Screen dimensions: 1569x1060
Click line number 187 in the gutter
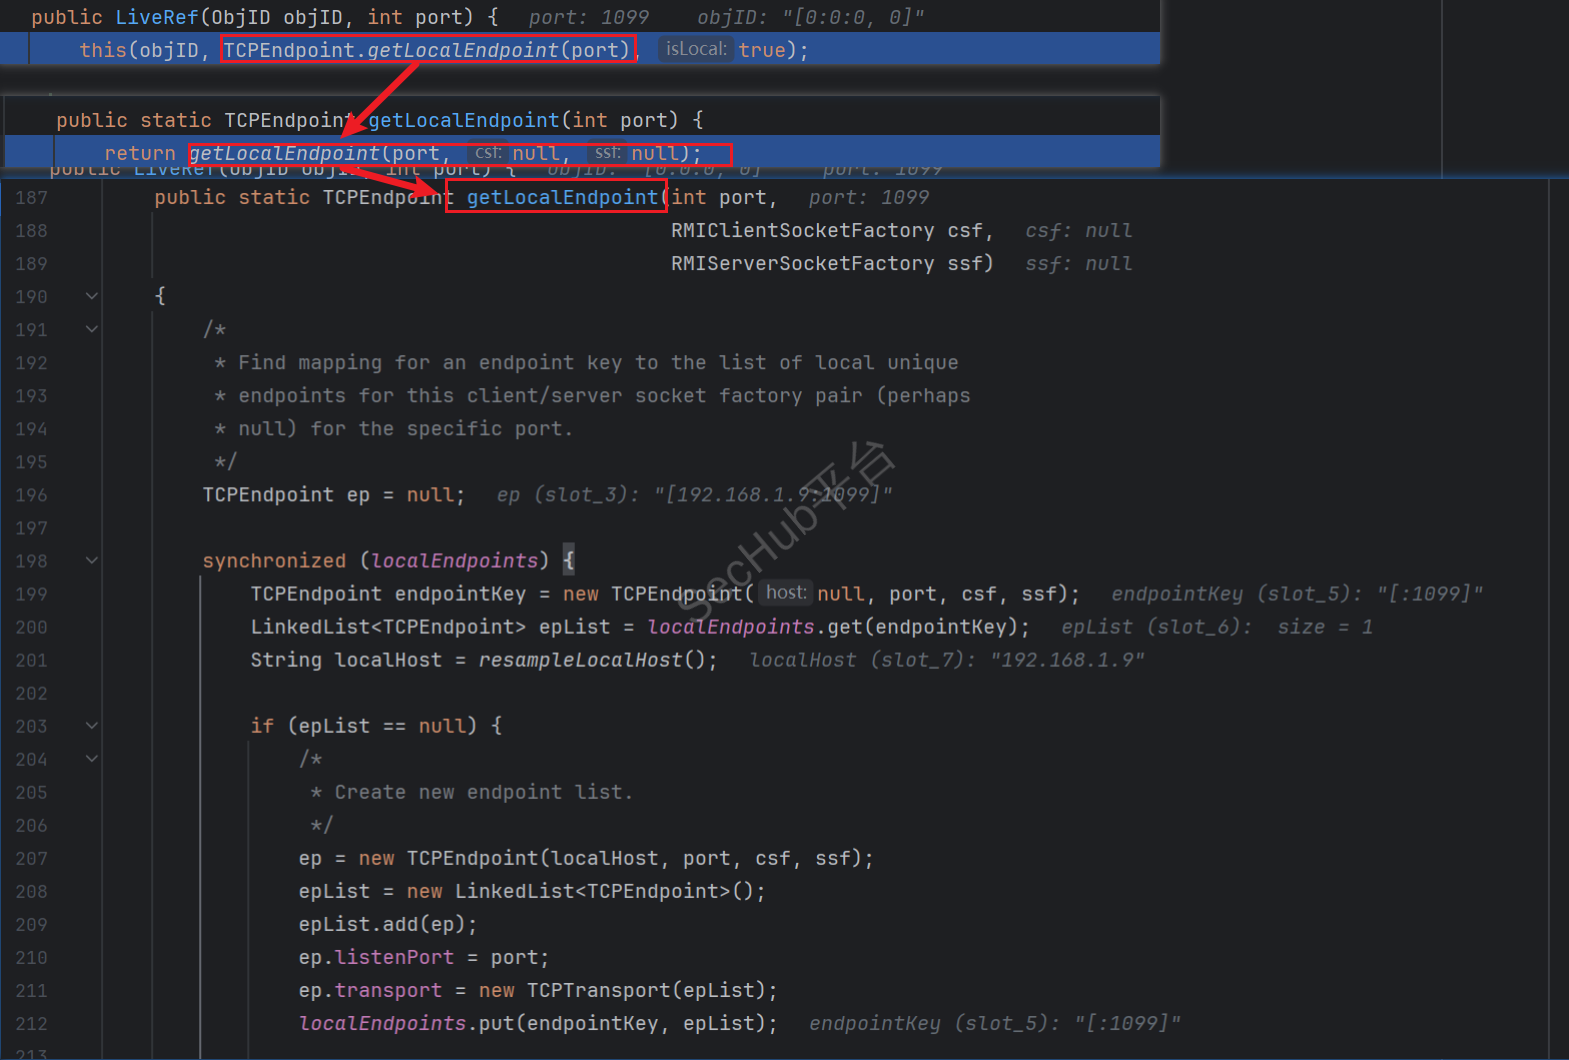(31, 198)
